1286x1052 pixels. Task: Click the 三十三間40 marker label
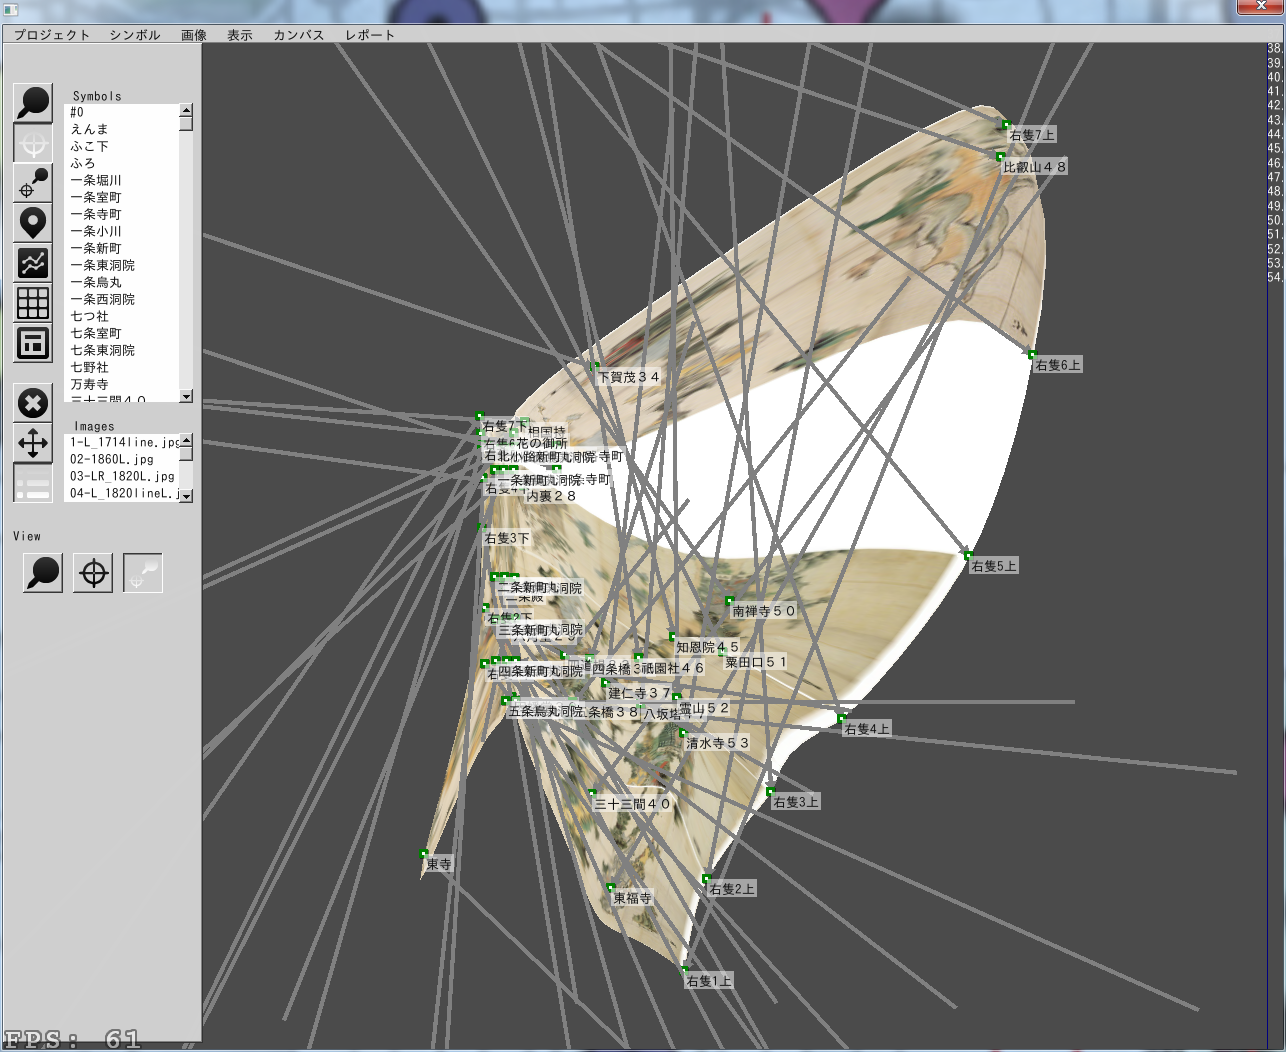pos(632,803)
